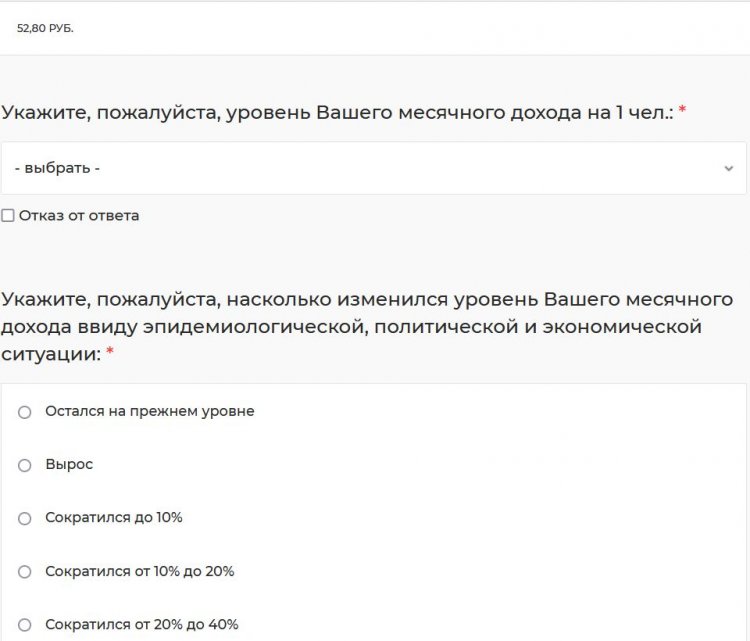Image resolution: width=750 pixels, height=641 pixels.
Task: Click the '52,80 РУБ.' price text
Action: tap(45, 28)
